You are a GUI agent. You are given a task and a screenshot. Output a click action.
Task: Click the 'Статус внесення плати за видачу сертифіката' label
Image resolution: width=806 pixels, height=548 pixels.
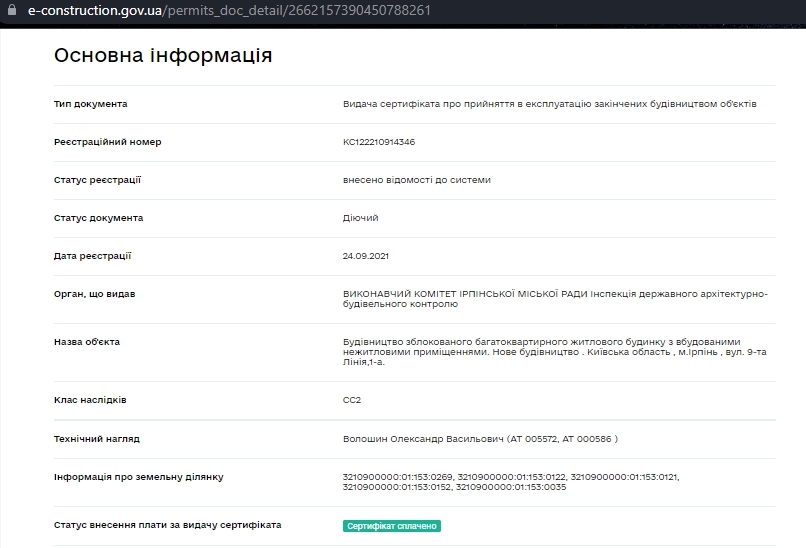click(x=168, y=525)
